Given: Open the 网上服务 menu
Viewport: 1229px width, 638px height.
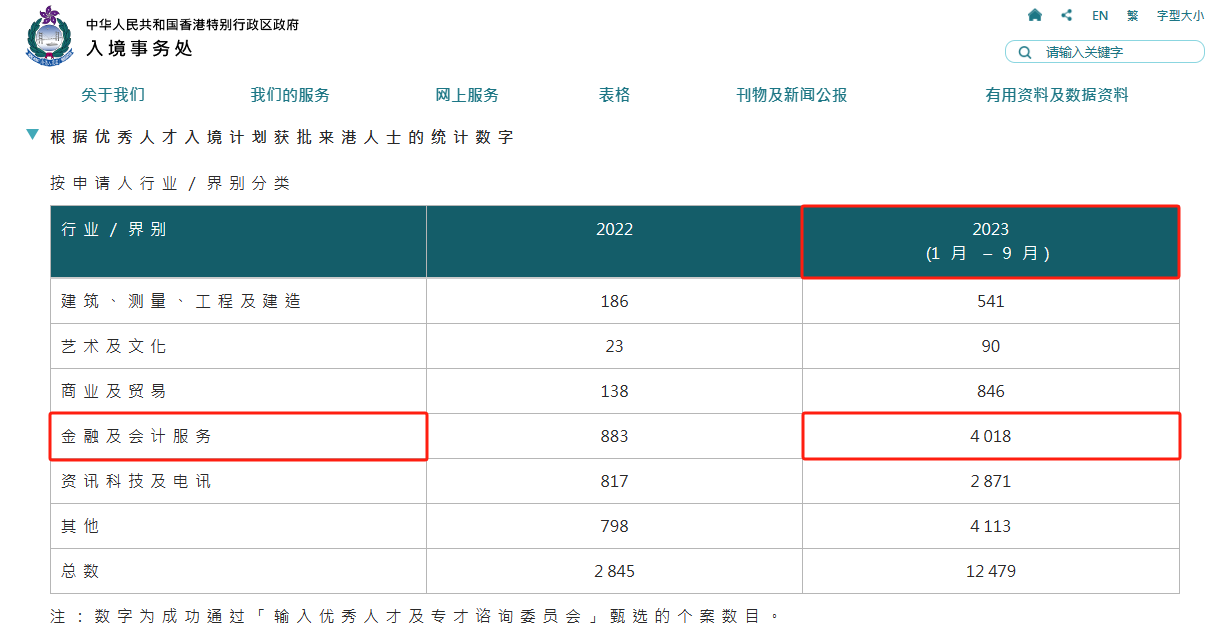Looking at the screenshot, I should [x=467, y=95].
